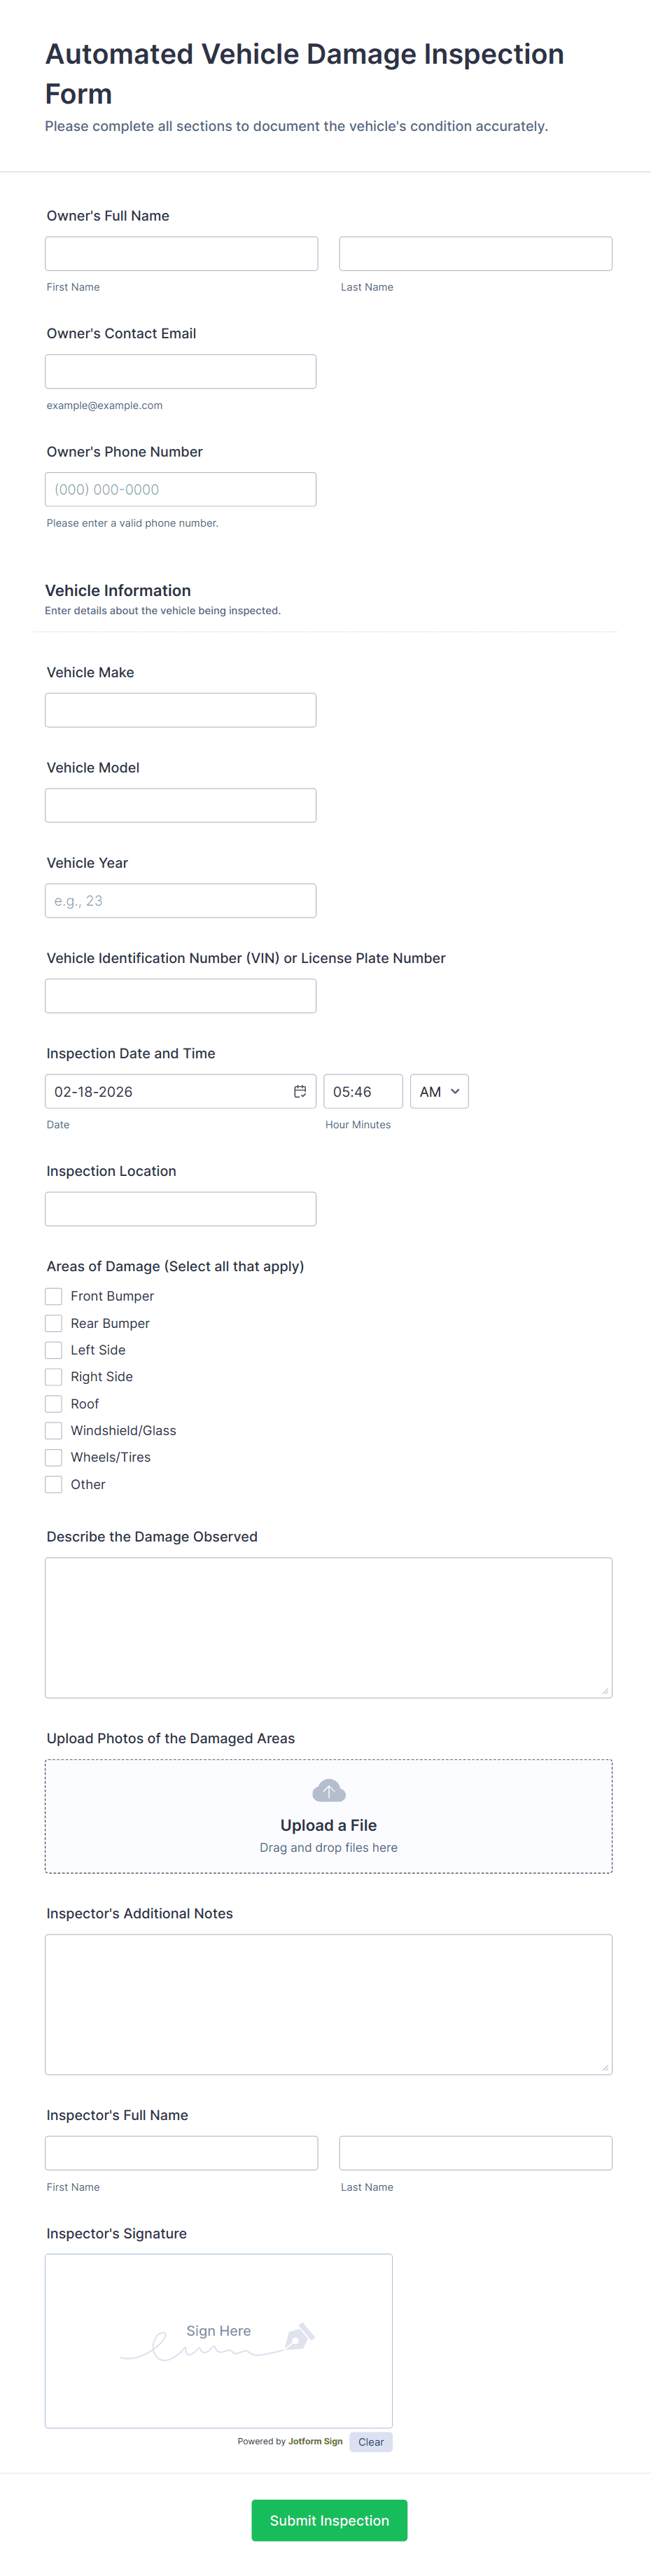651x2576 pixels.
Task: Click the pen icon in signature box
Action: [299, 2336]
